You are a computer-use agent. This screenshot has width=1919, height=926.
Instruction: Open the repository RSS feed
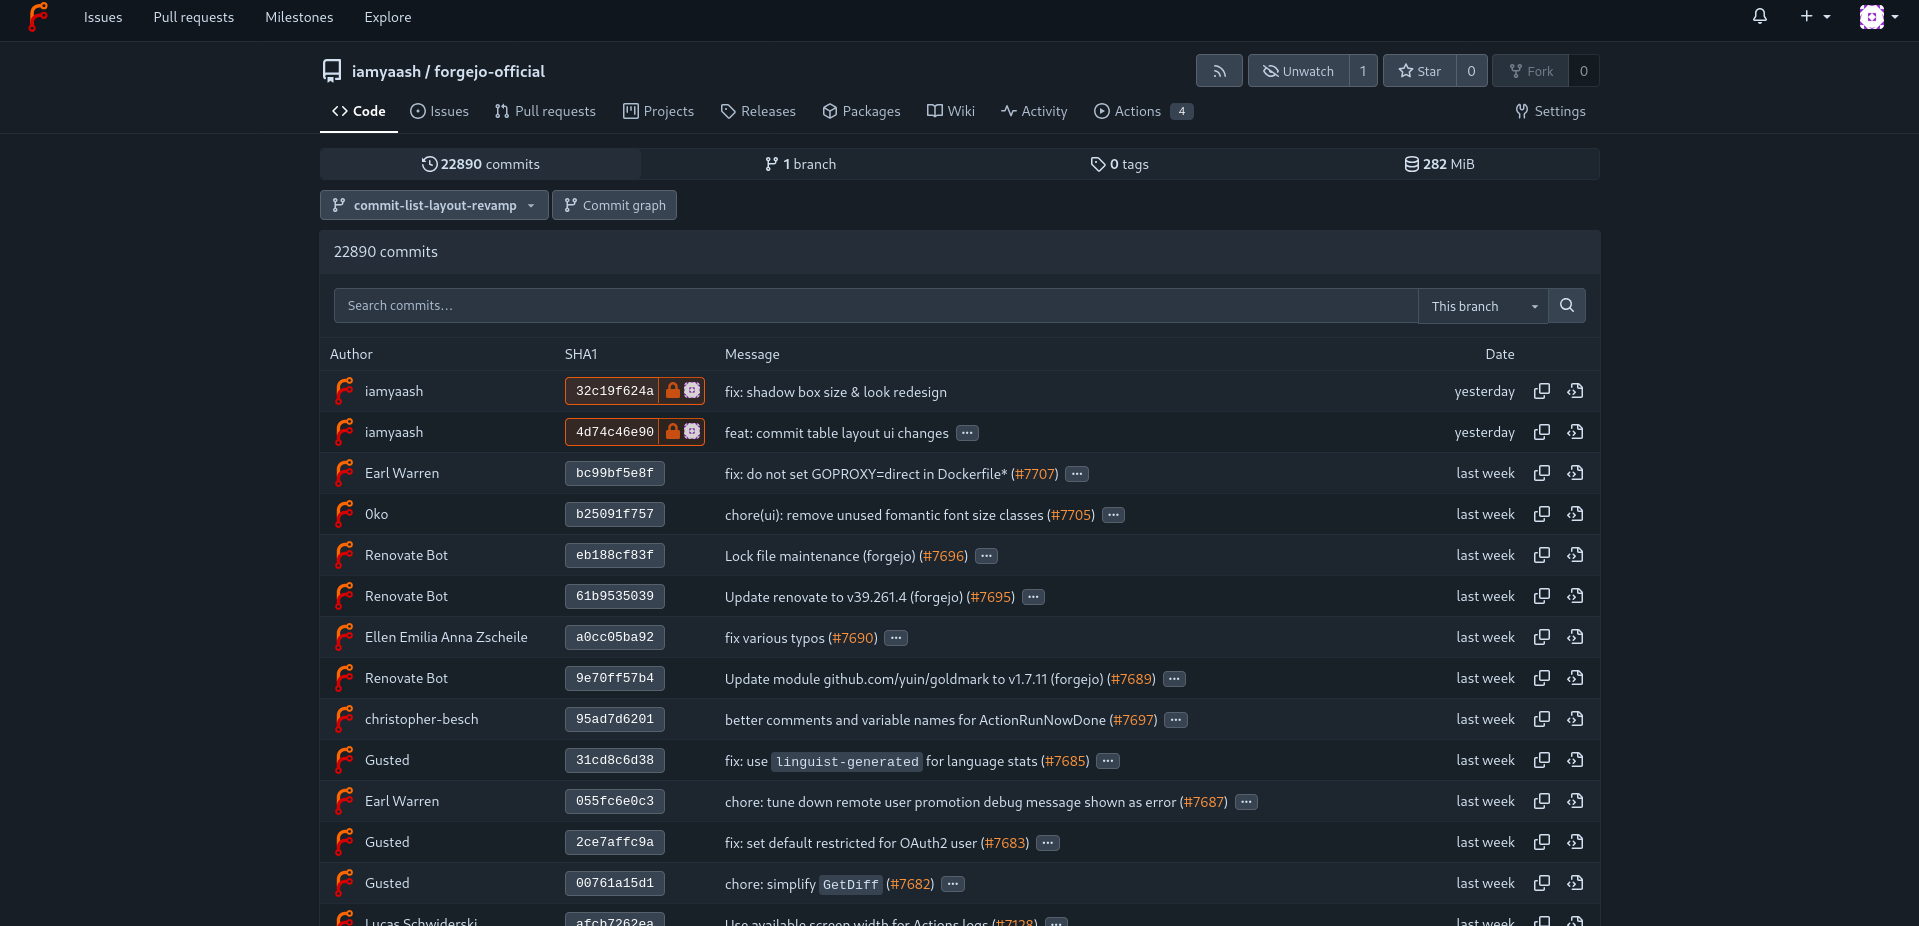tap(1219, 71)
